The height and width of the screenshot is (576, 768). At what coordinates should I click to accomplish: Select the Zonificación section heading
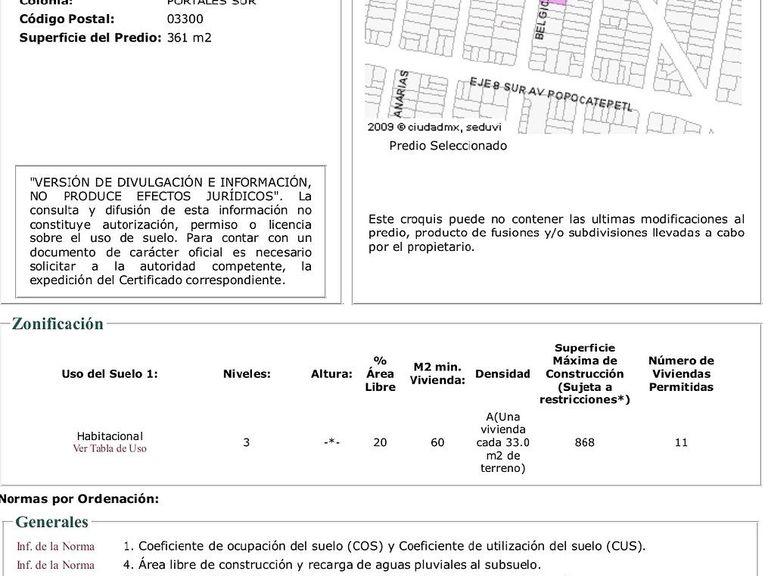[x=57, y=324]
